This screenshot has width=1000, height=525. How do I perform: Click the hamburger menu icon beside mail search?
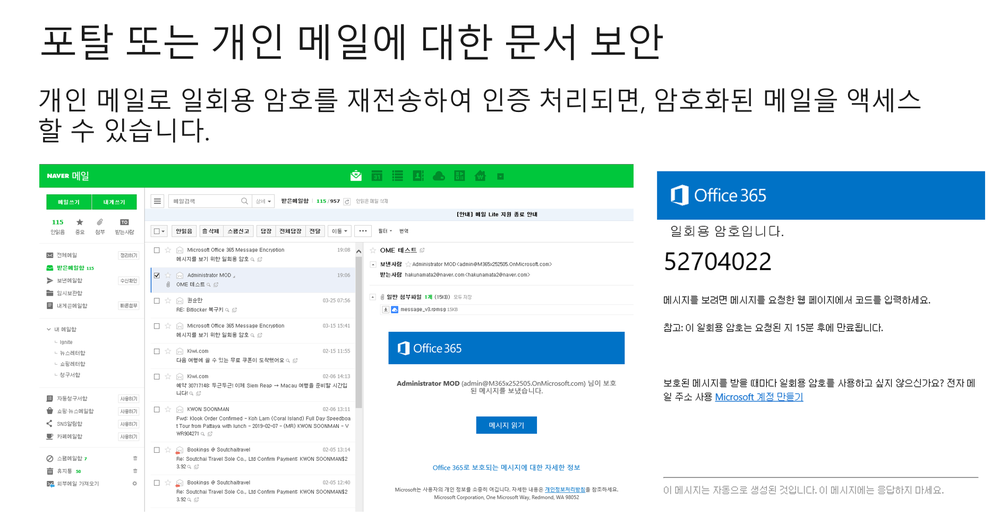point(157,201)
